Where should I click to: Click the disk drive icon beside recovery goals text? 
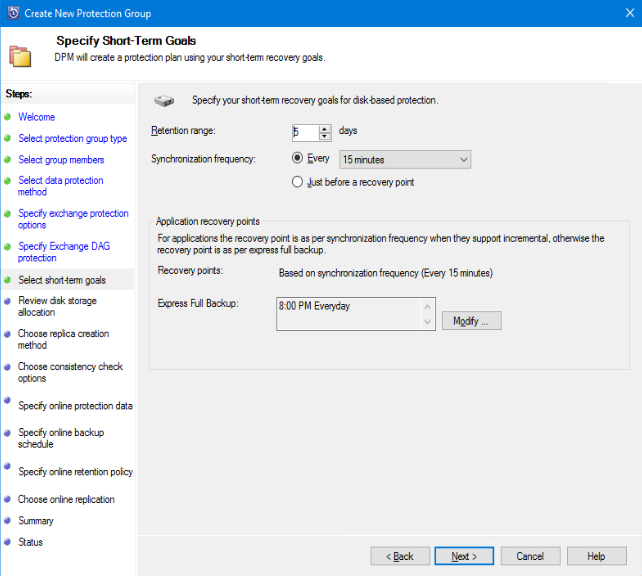164,101
